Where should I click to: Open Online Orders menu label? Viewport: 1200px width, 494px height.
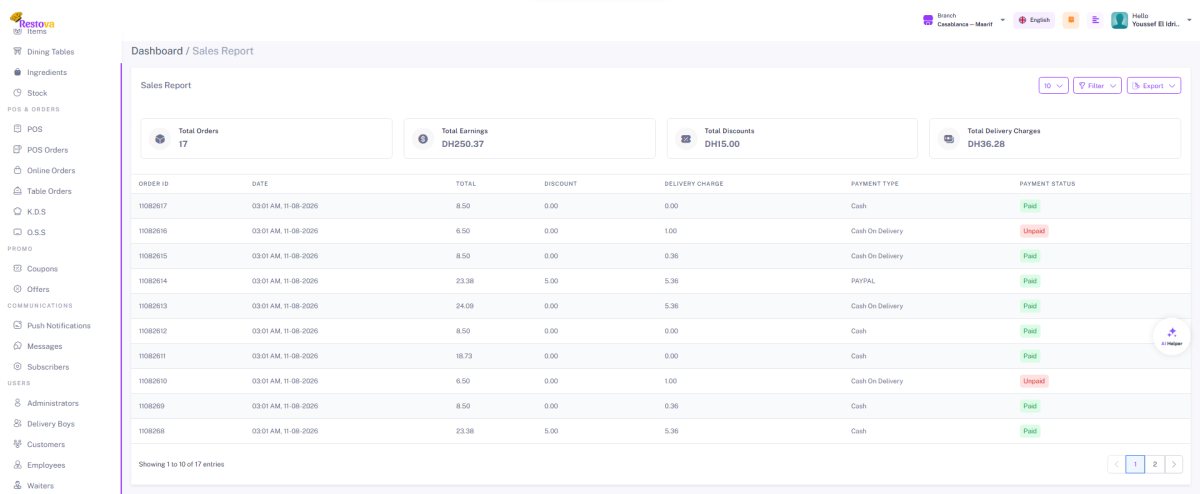(51, 171)
